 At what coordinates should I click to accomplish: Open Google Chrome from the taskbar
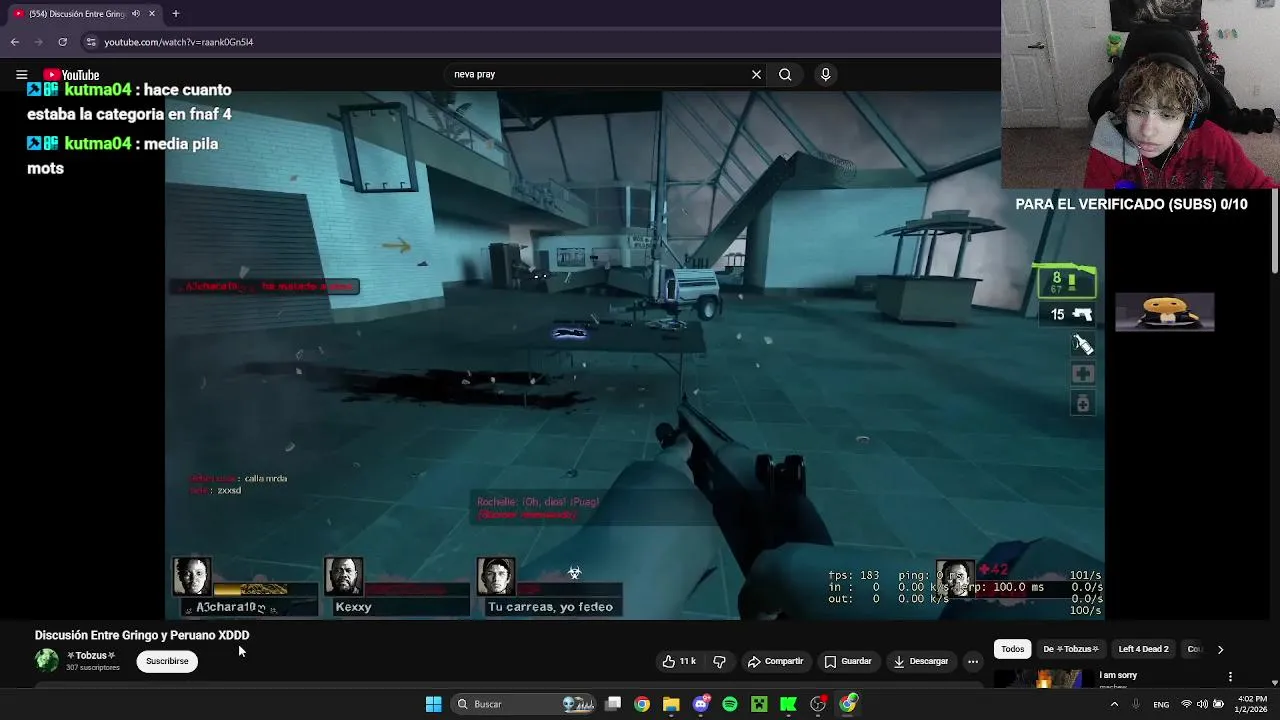pos(642,704)
